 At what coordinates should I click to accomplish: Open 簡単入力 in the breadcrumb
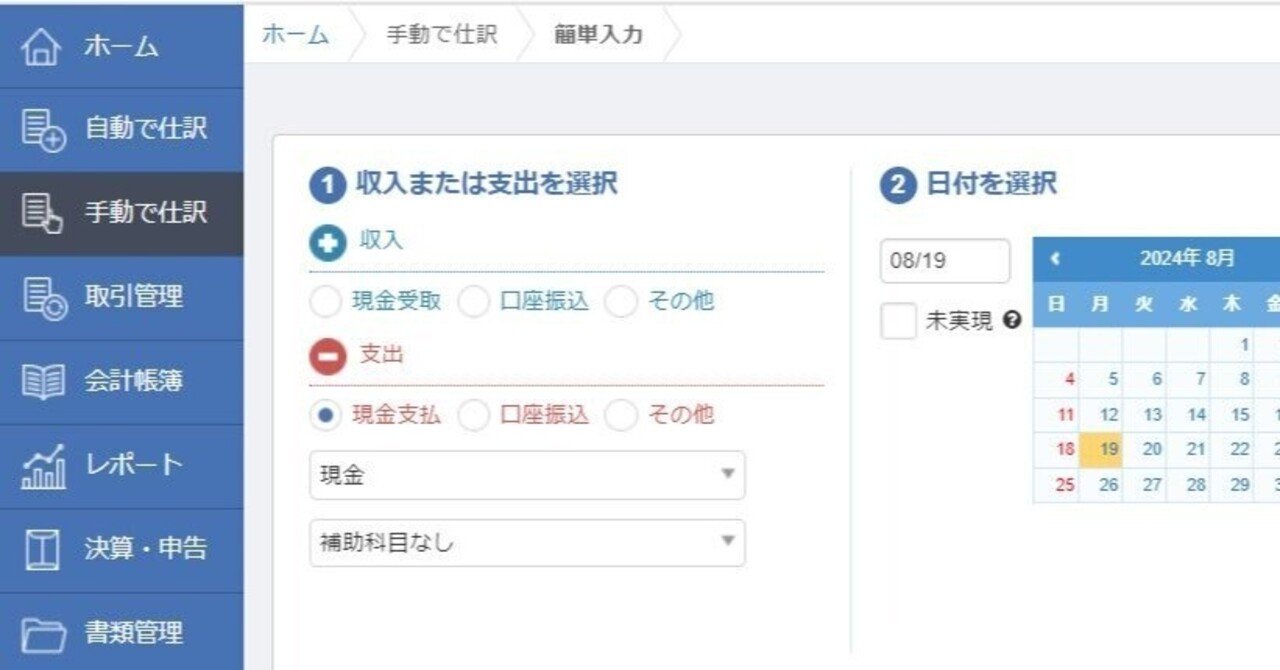(x=595, y=34)
